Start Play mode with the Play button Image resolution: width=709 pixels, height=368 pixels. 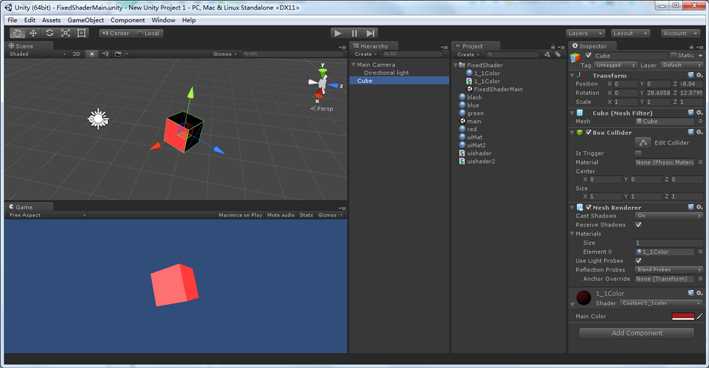point(337,33)
